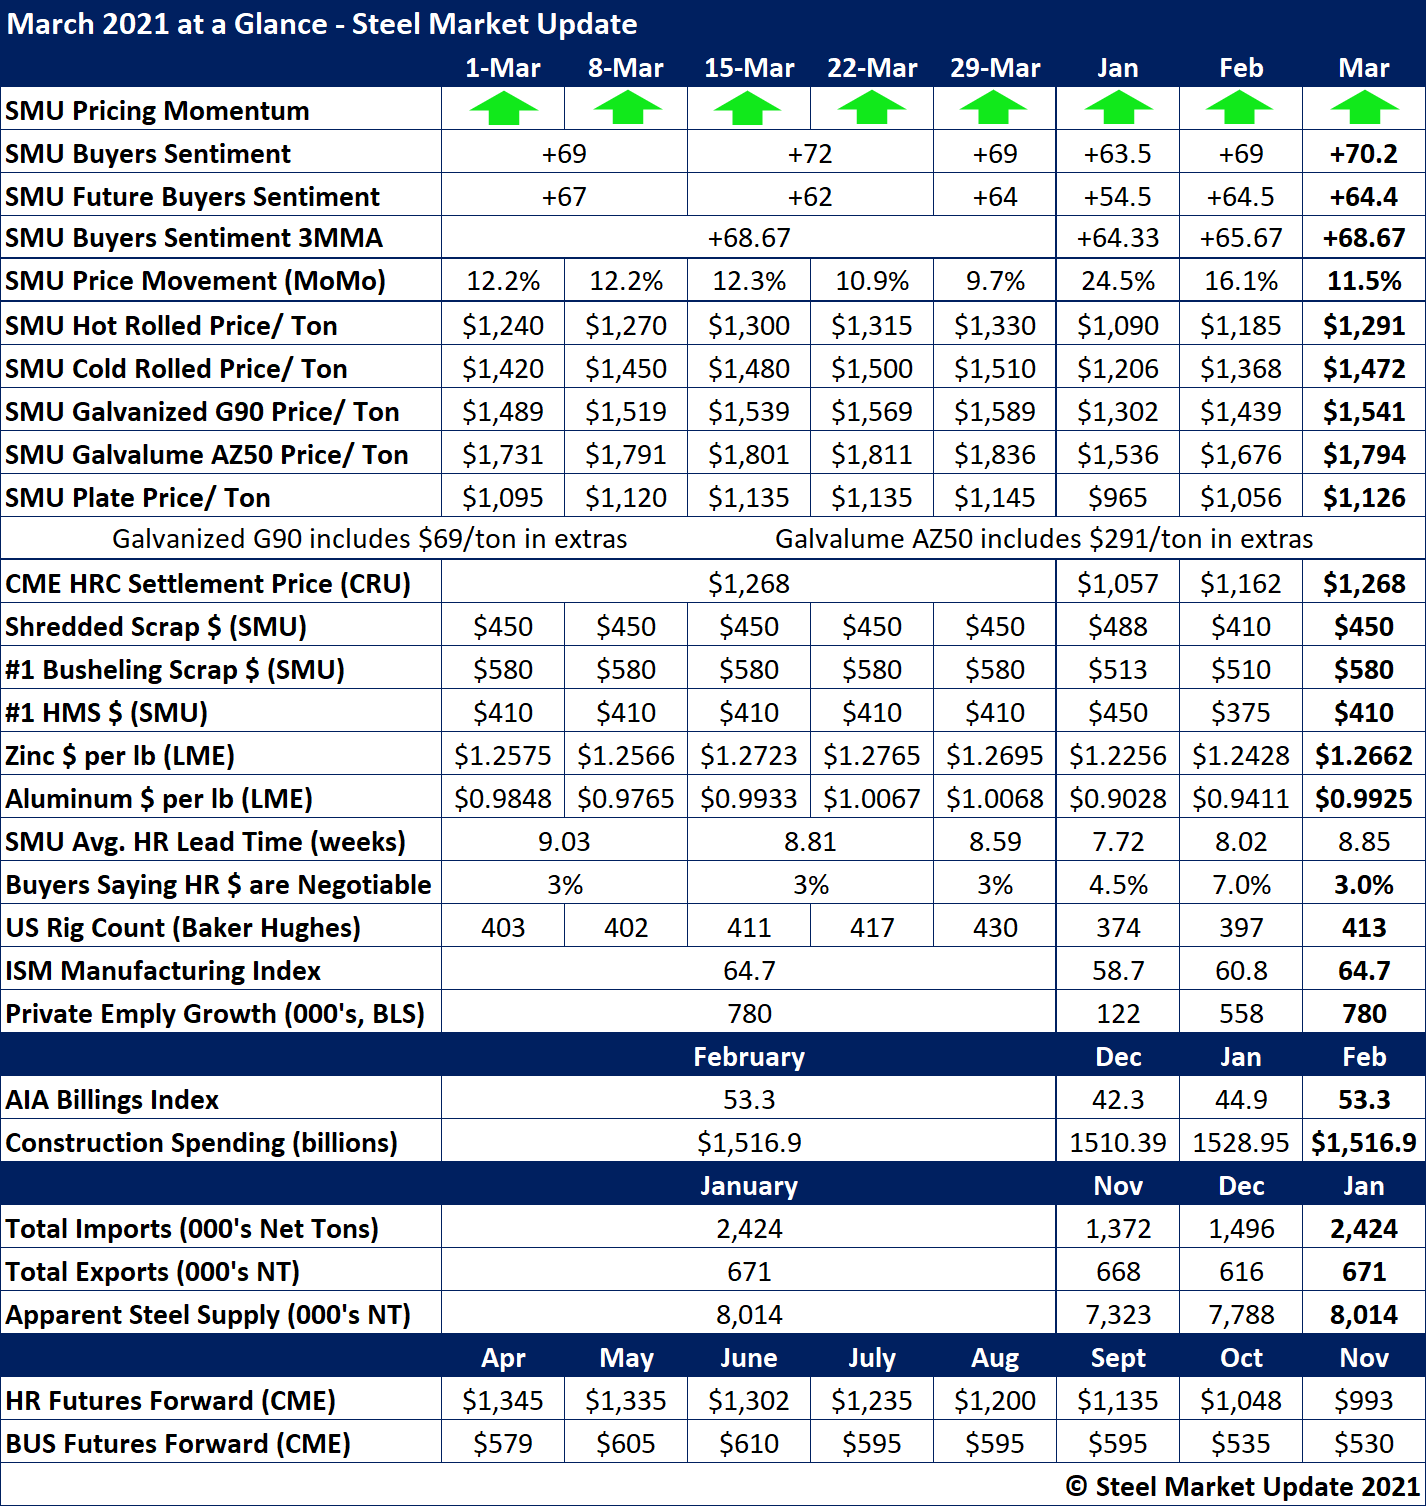Image resolution: width=1426 pixels, height=1506 pixels.
Task: Click the CME HRC Settlement Price value $1,268
Action: click(749, 583)
